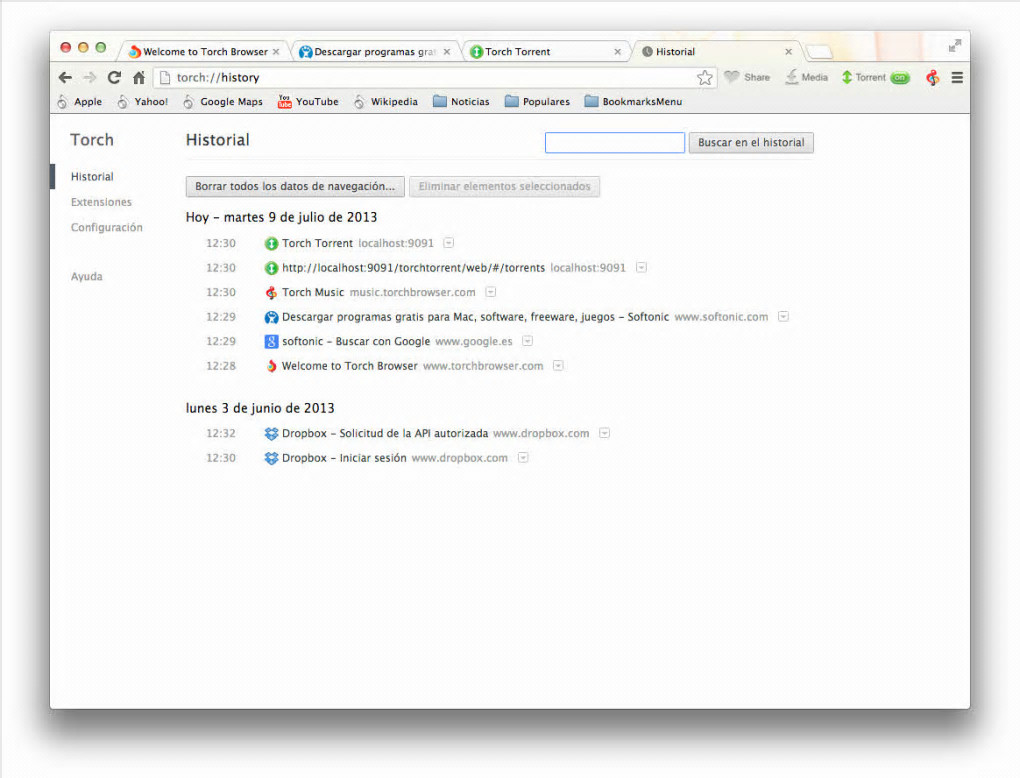Open the Share heart button
Viewport: 1020px width, 778px height.
click(x=747, y=77)
